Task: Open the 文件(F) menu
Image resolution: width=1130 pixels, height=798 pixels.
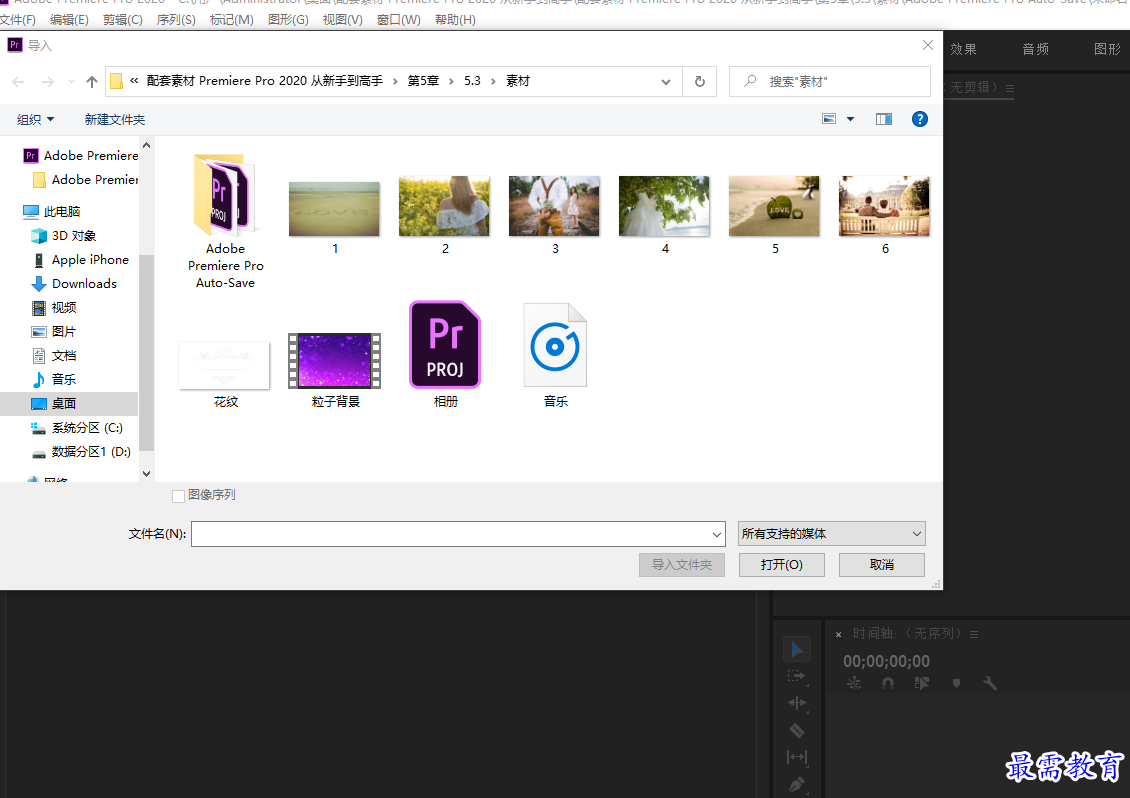Action: (x=18, y=19)
